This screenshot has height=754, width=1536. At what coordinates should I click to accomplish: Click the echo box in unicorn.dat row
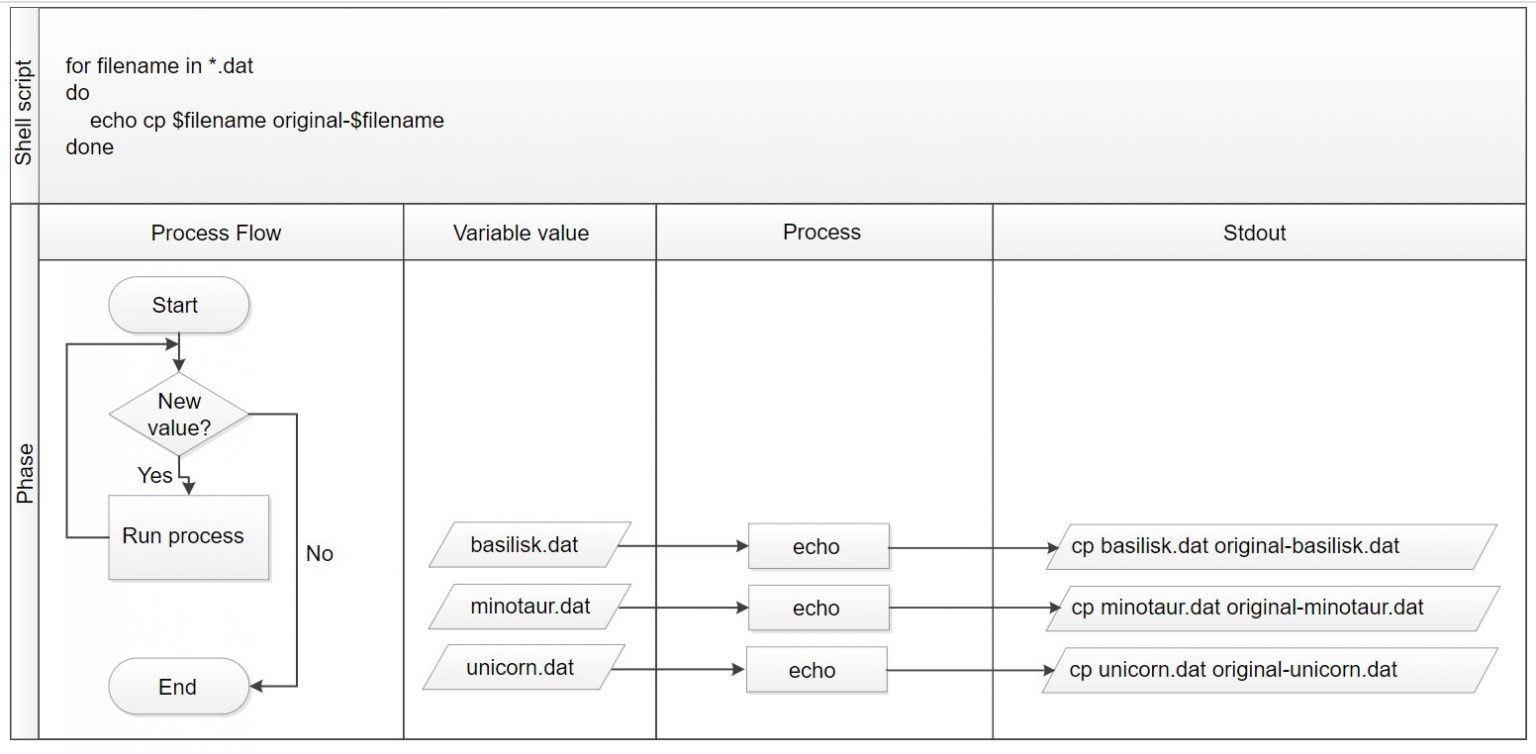[814, 670]
